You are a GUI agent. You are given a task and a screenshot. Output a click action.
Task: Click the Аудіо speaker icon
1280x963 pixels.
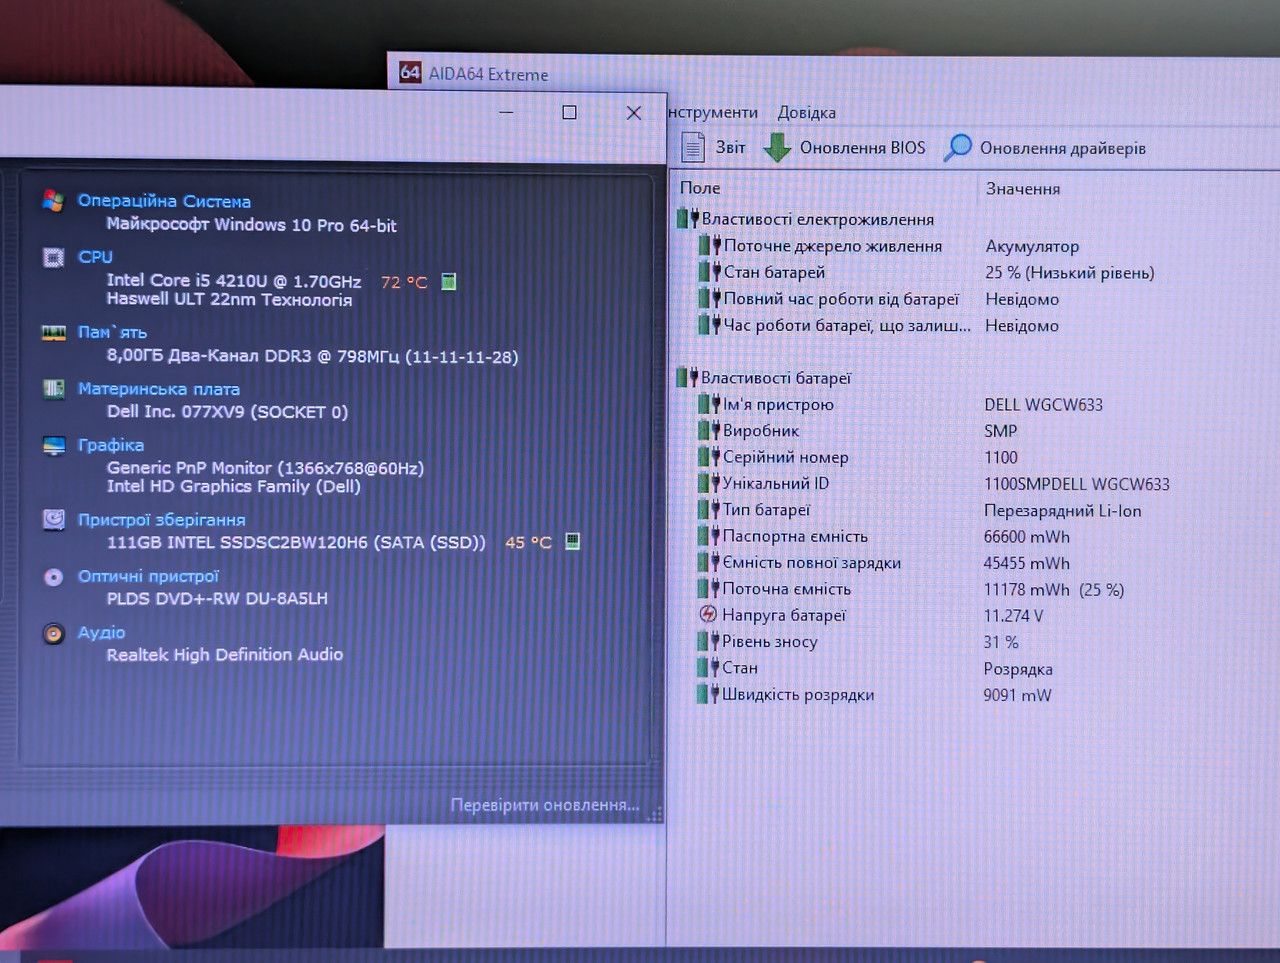coord(53,633)
